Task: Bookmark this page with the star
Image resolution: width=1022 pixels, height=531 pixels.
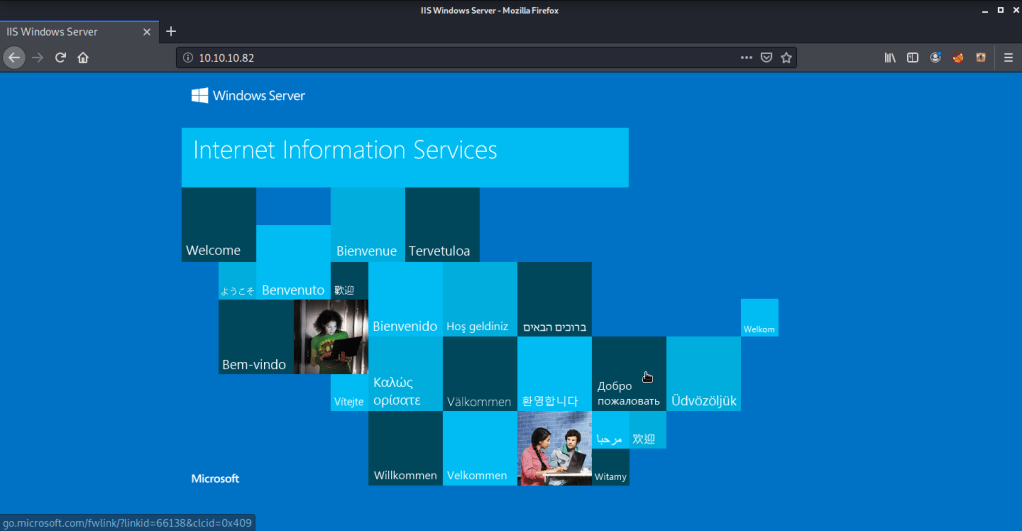Action: coord(786,58)
